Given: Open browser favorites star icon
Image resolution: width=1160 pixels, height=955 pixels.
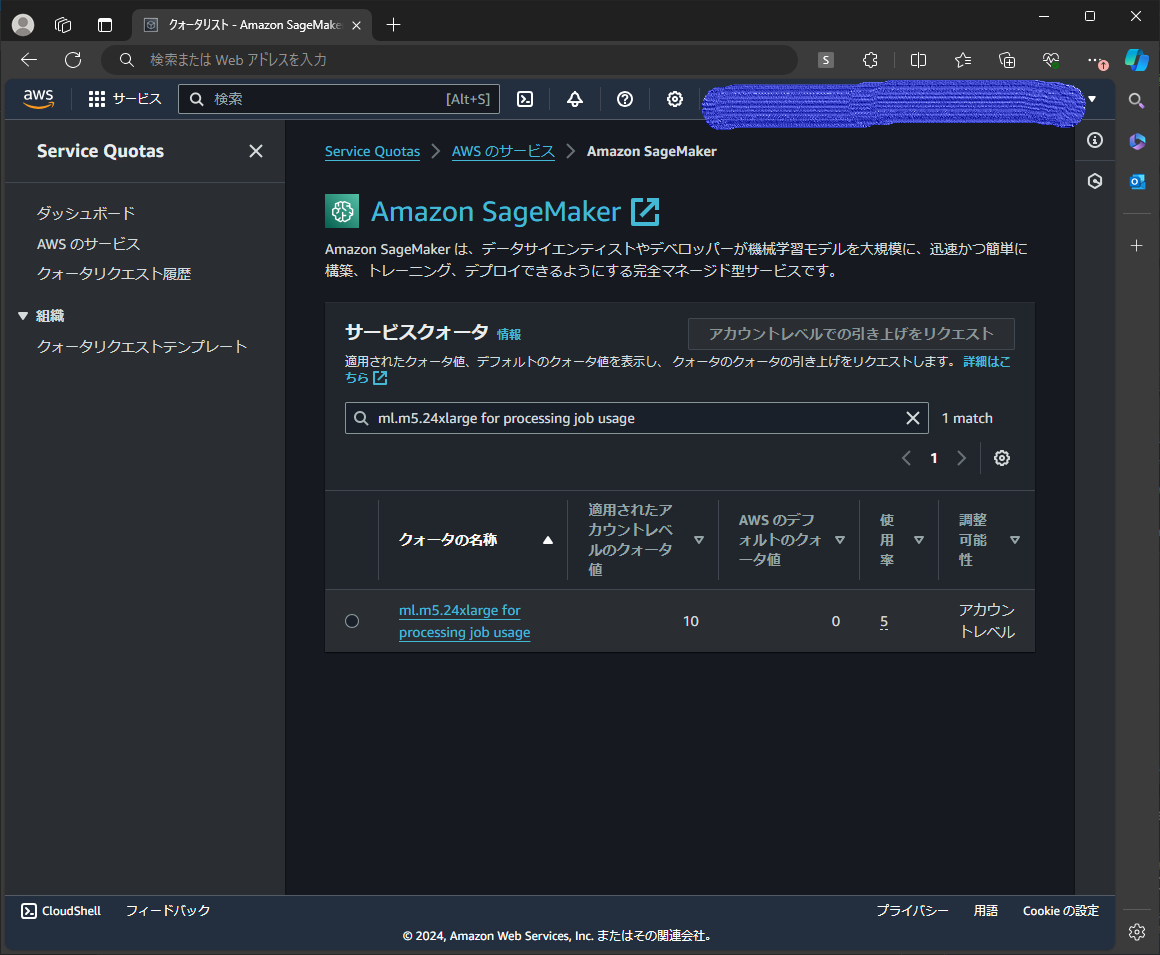Looking at the screenshot, I should pyautogui.click(x=962, y=60).
